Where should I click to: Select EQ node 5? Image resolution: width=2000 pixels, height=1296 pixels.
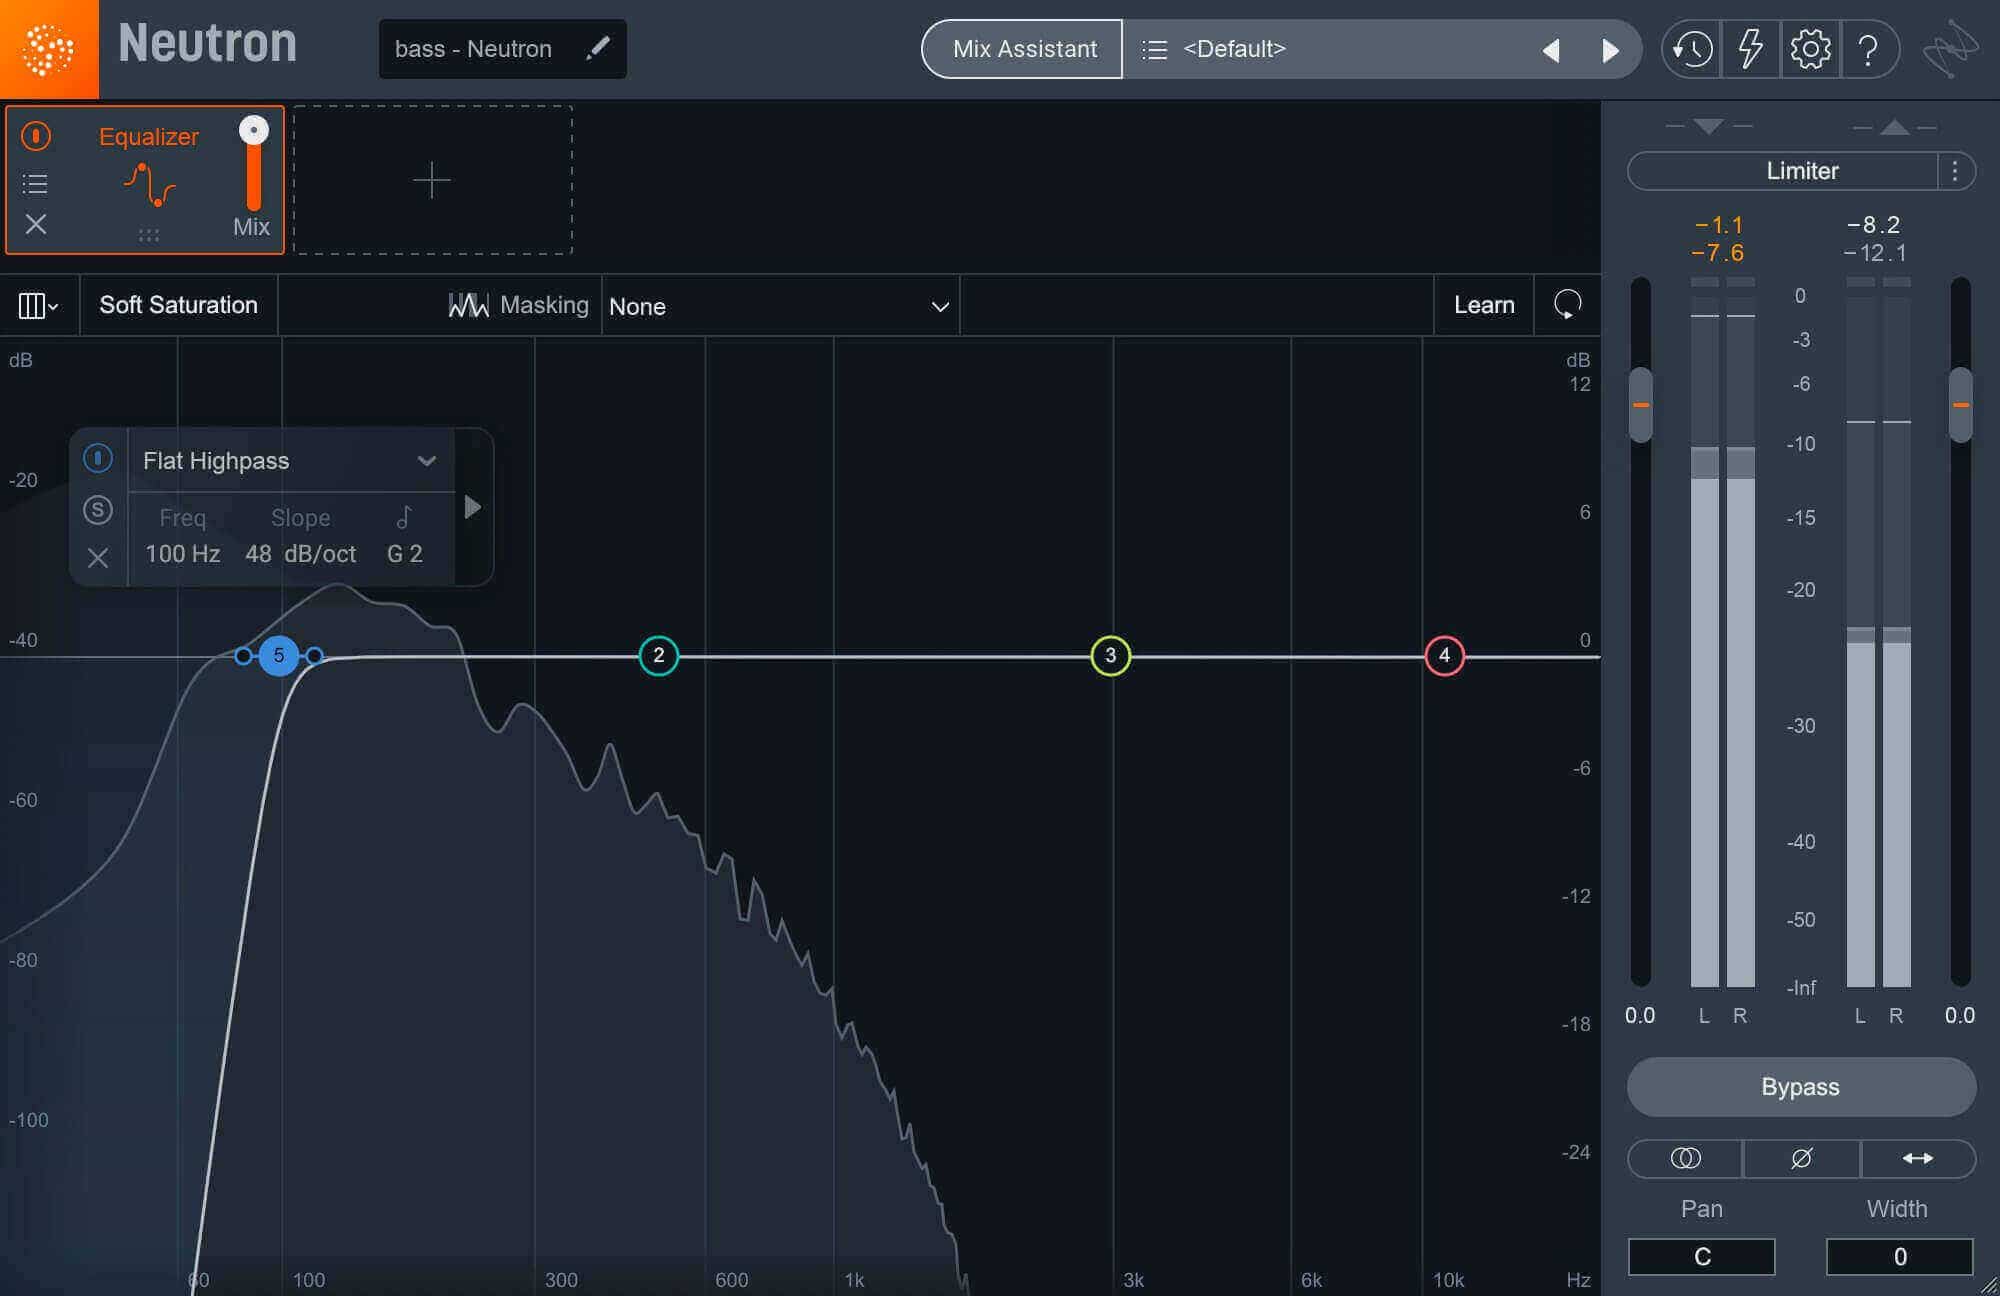[279, 656]
